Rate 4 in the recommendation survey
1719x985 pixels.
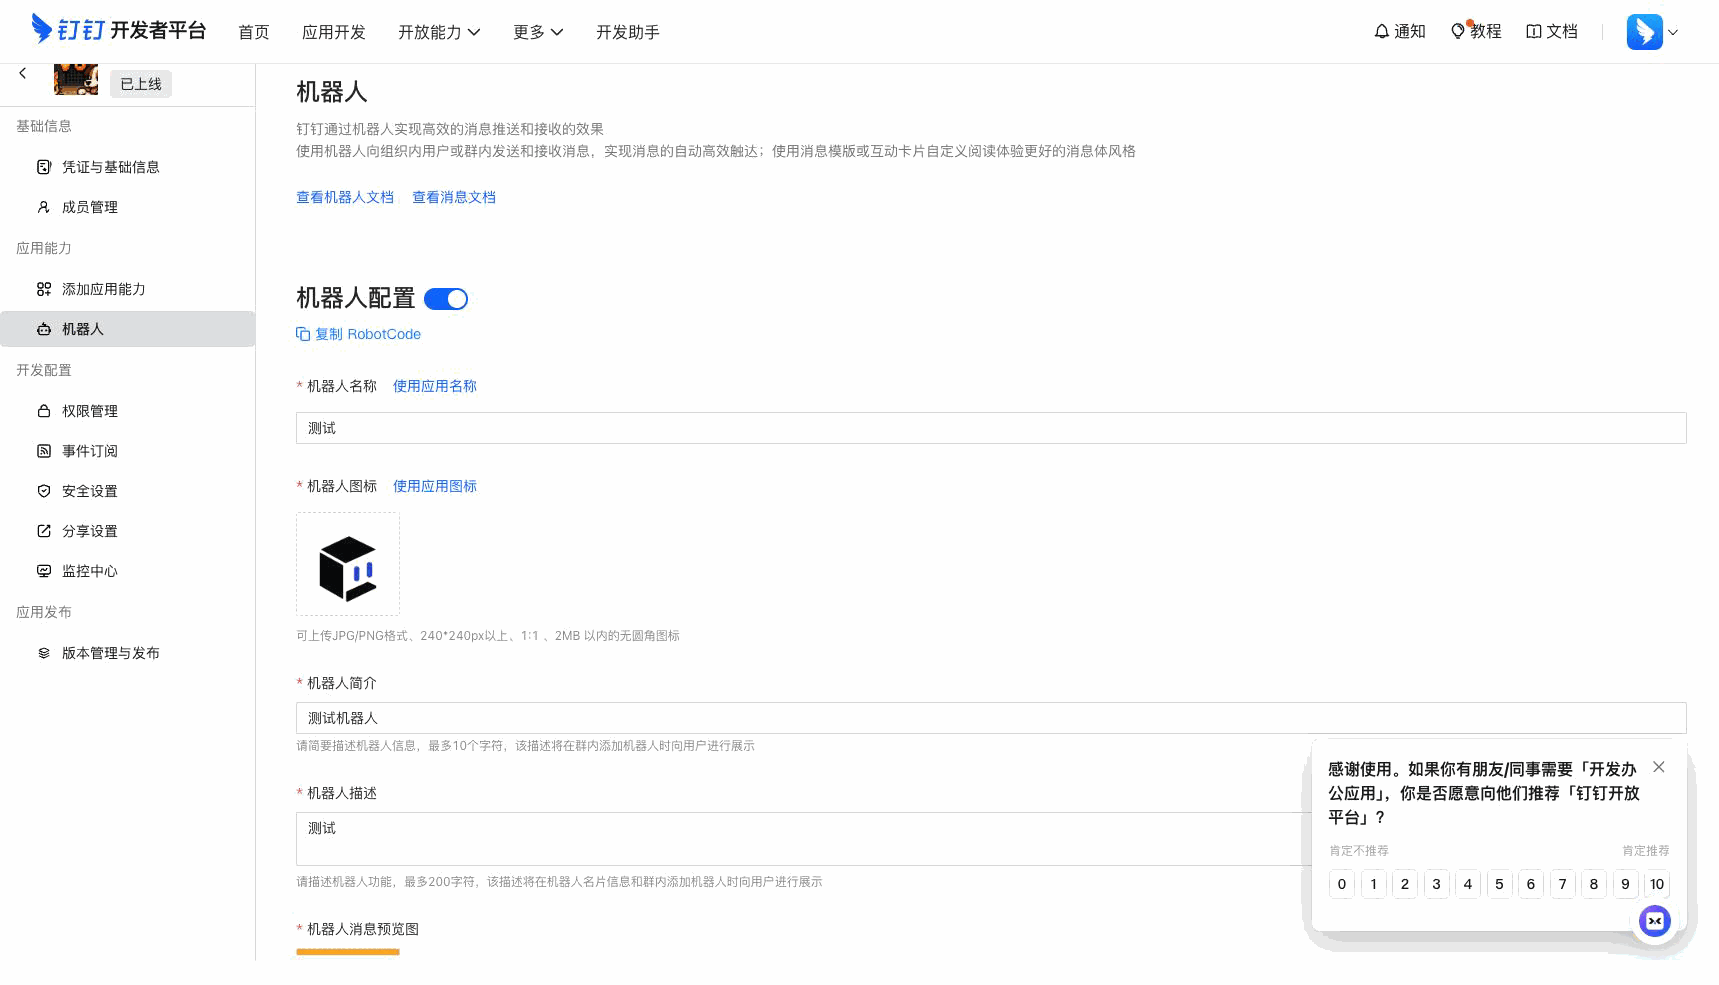(1468, 884)
